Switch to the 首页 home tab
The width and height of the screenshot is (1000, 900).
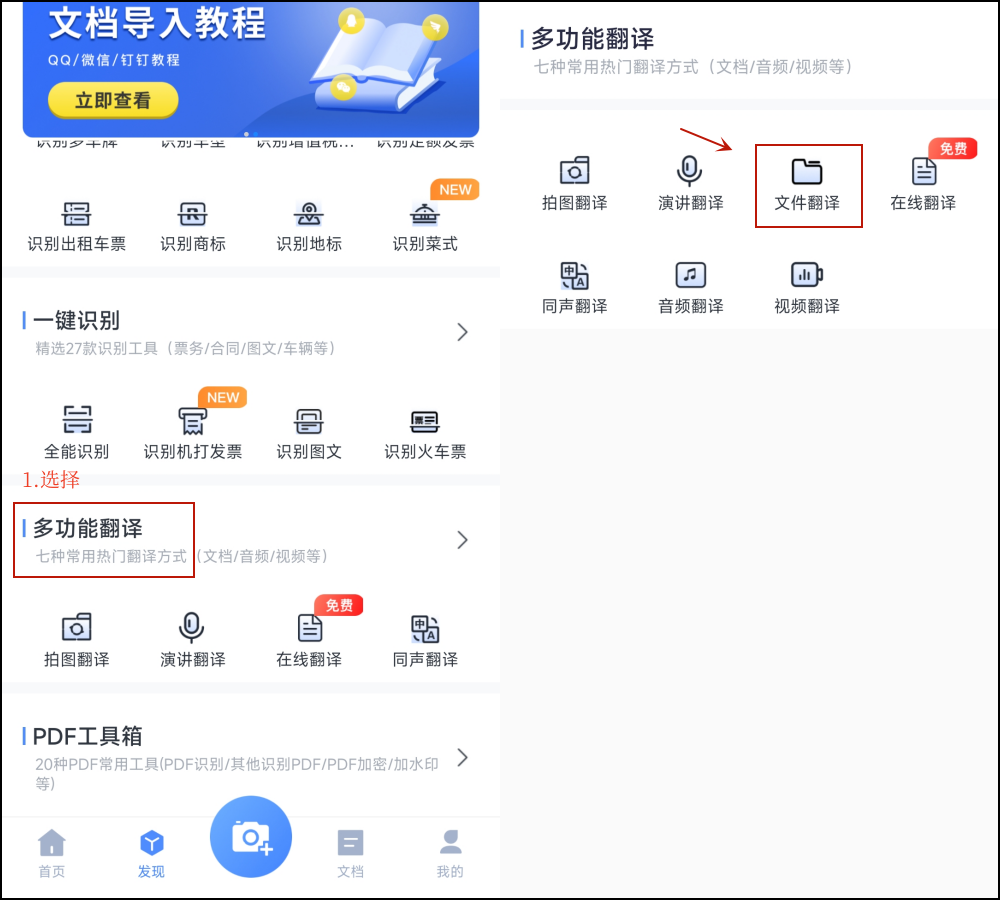click(x=51, y=853)
